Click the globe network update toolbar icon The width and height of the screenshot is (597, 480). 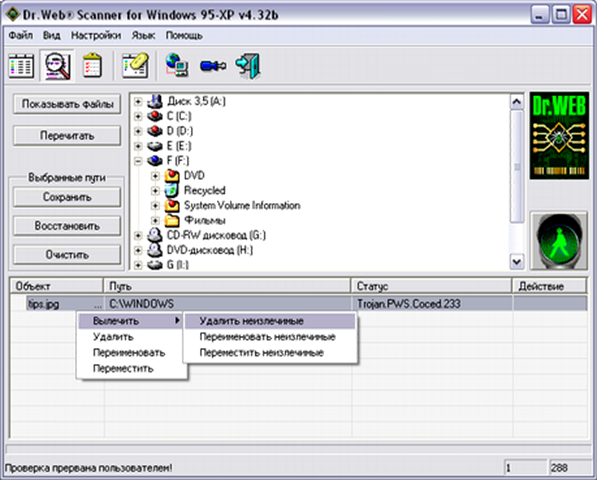(177, 65)
